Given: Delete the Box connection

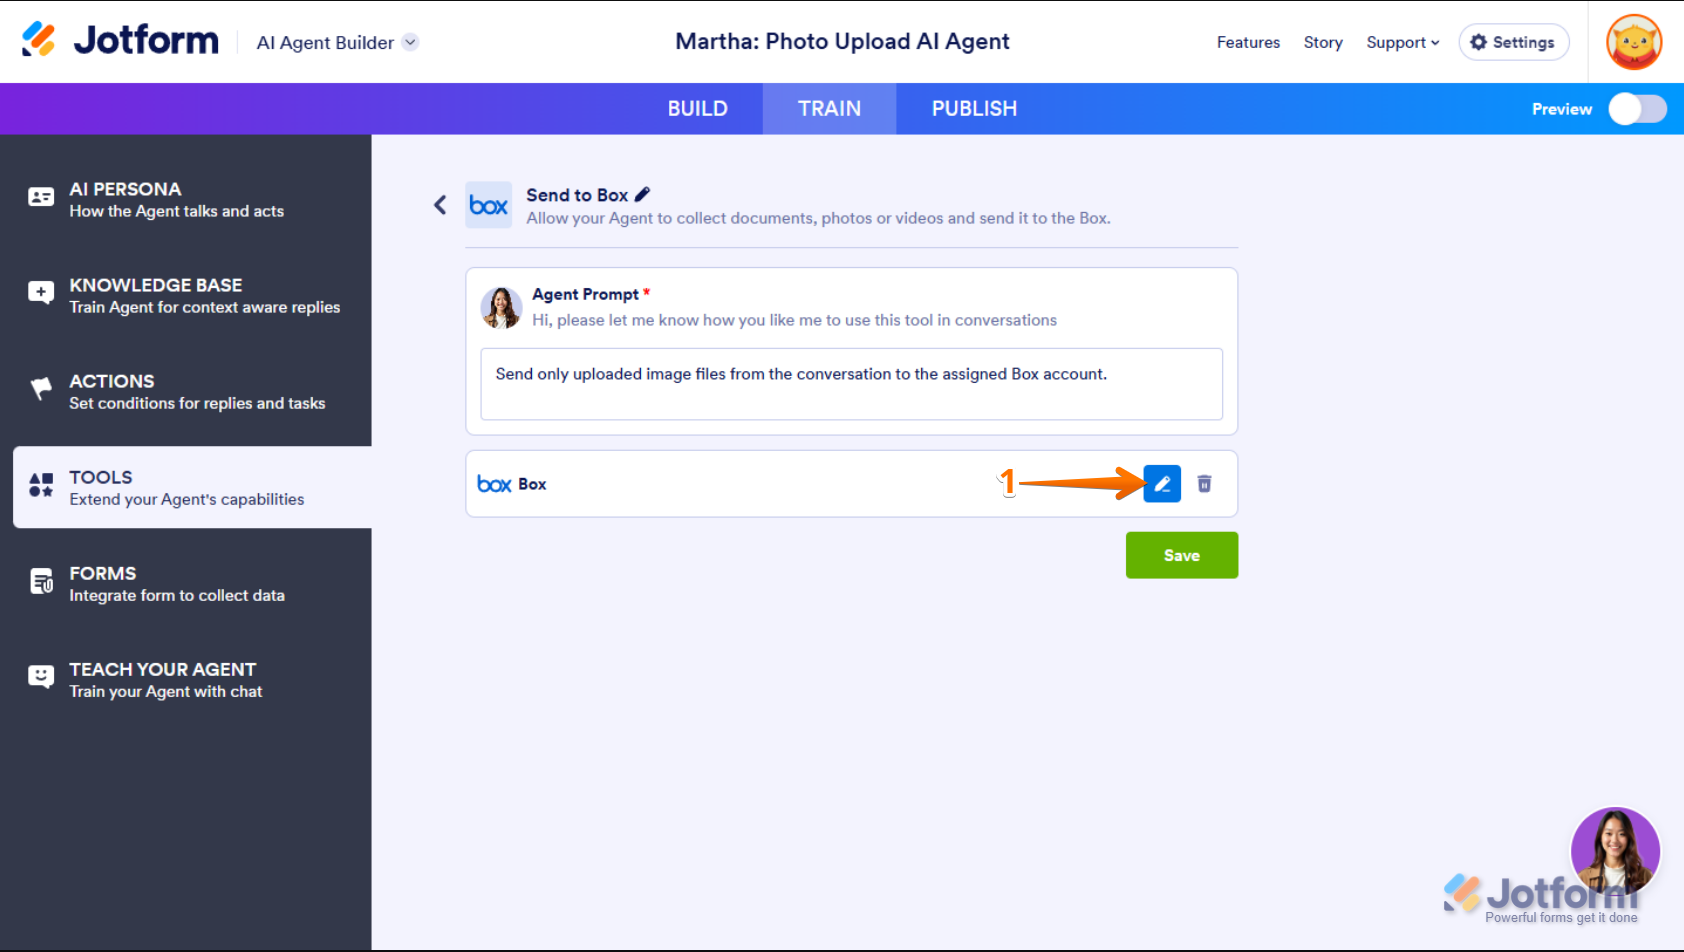Looking at the screenshot, I should (1205, 484).
